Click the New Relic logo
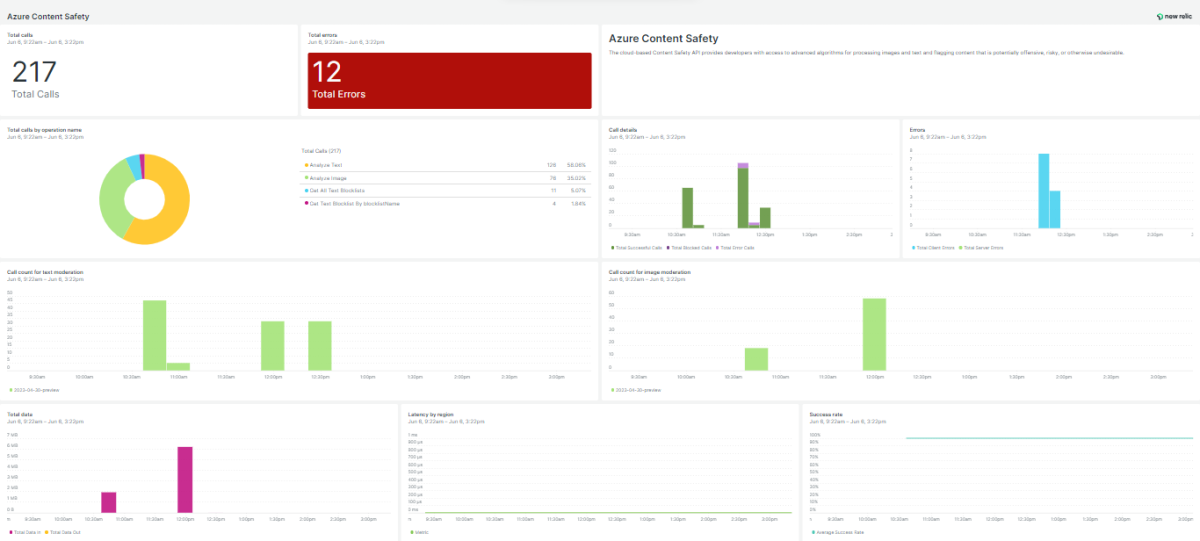Viewport: 1200px width, 541px height. [x=1174, y=16]
